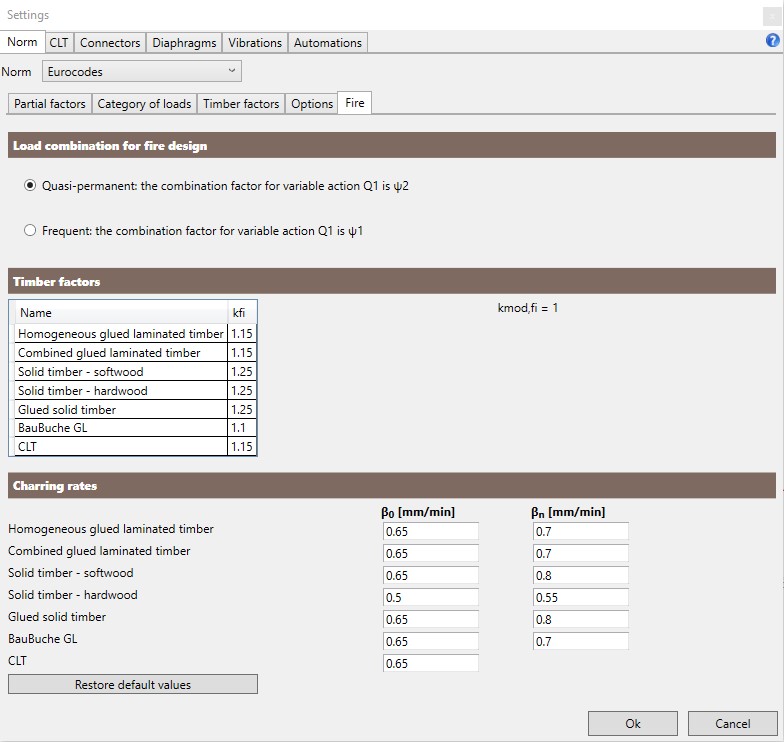Select 'Glued solid timber' table row name
Viewport: 784px width, 742px height.
[121, 410]
